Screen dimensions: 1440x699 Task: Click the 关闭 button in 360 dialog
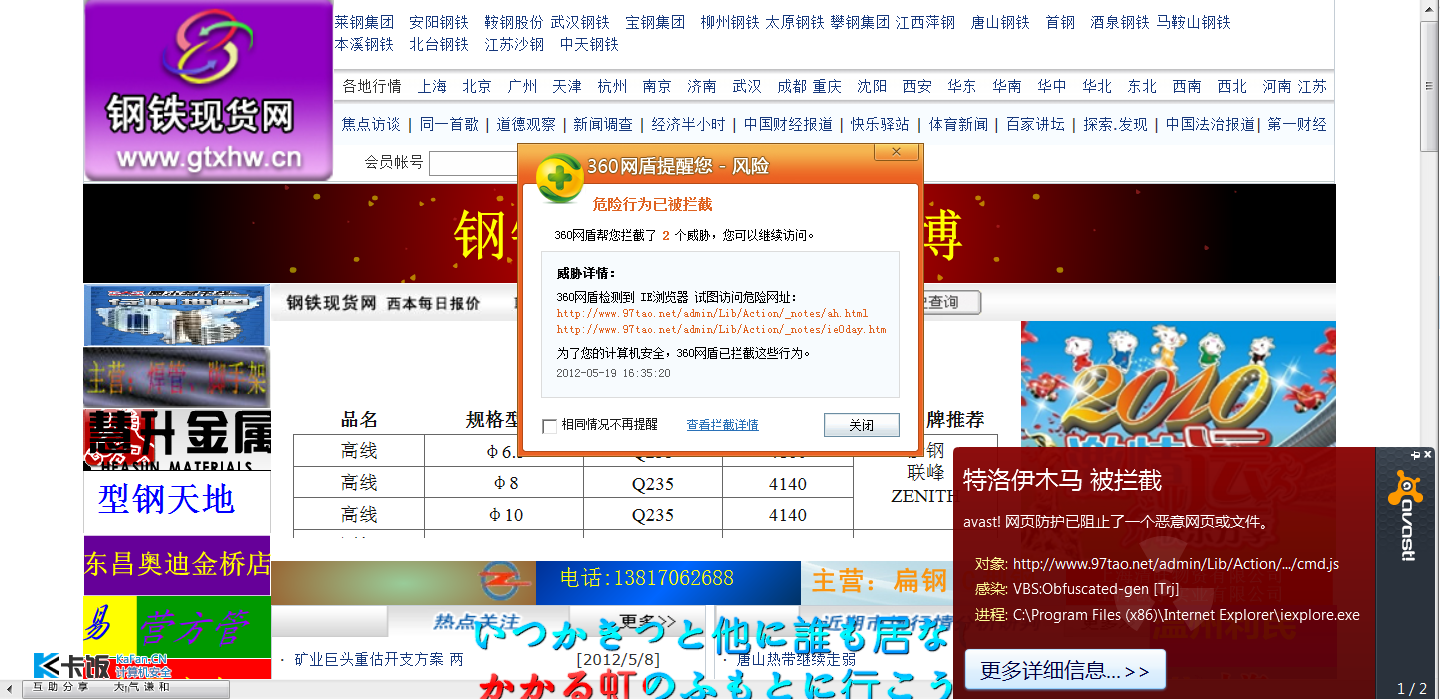tap(861, 425)
